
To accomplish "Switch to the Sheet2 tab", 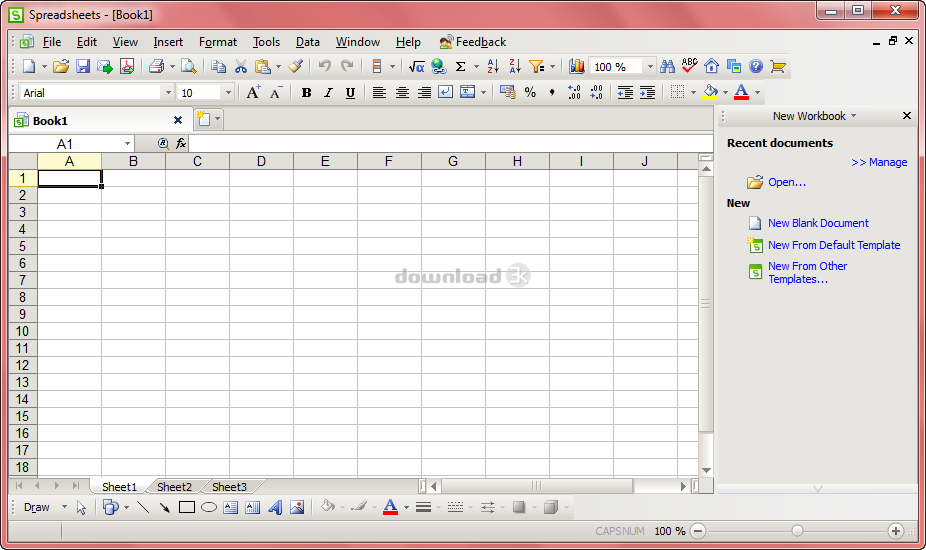I will click(174, 487).
